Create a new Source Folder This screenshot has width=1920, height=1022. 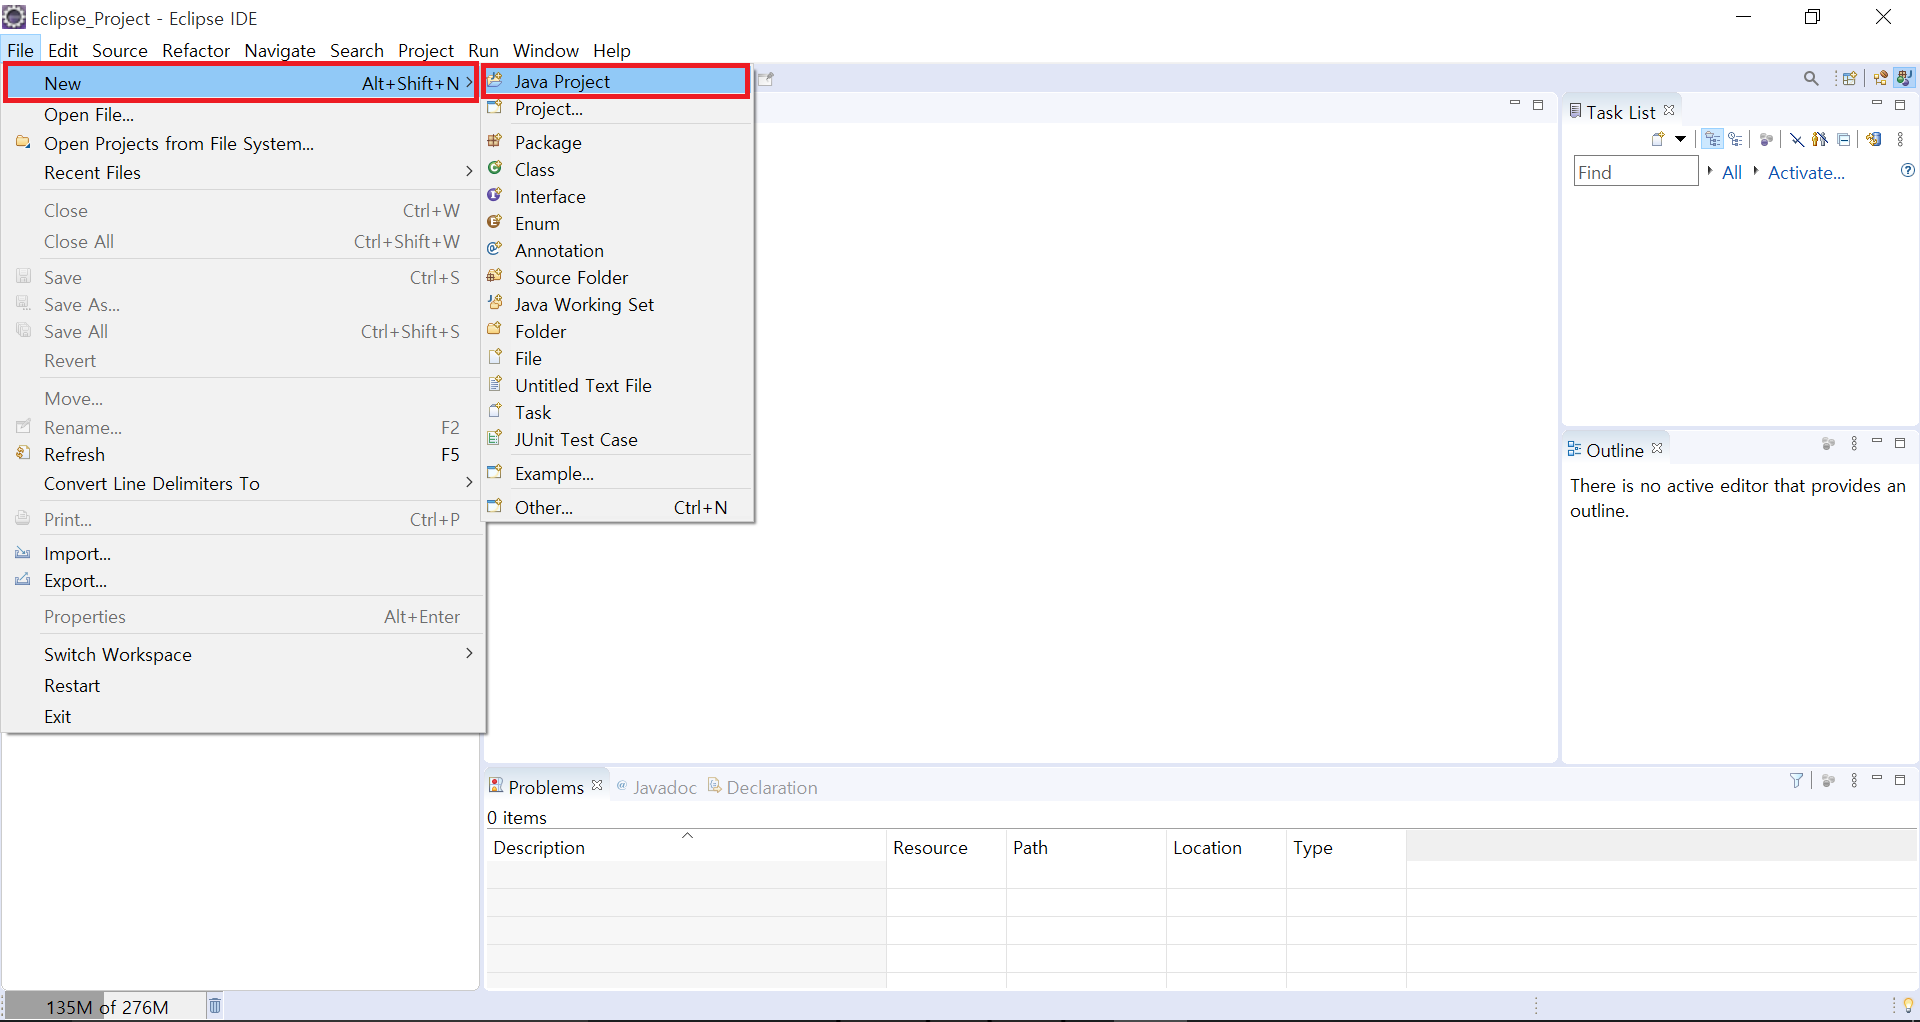(x=617, y=277)
